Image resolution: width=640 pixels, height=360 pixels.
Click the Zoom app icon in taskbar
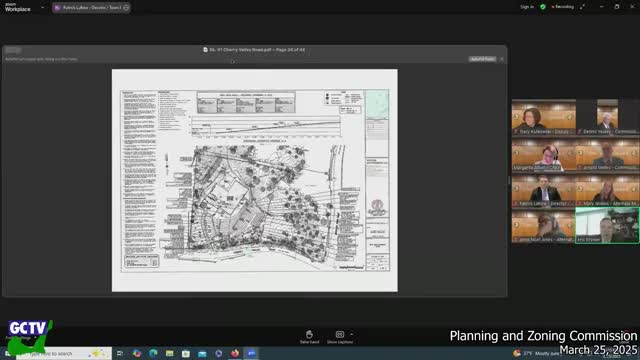pyautogui.click(x=251, y=353)
